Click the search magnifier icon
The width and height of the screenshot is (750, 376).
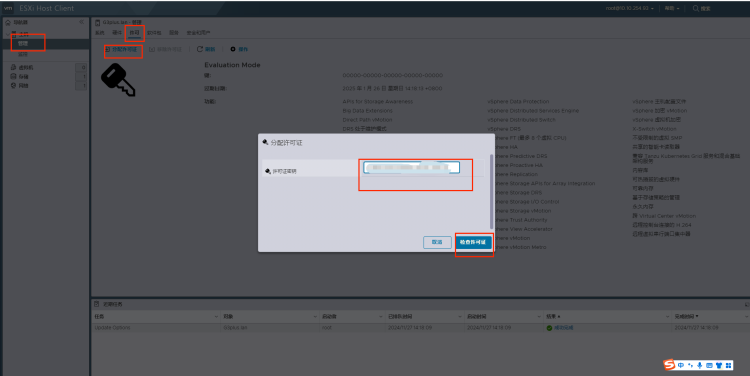point(695,8)
